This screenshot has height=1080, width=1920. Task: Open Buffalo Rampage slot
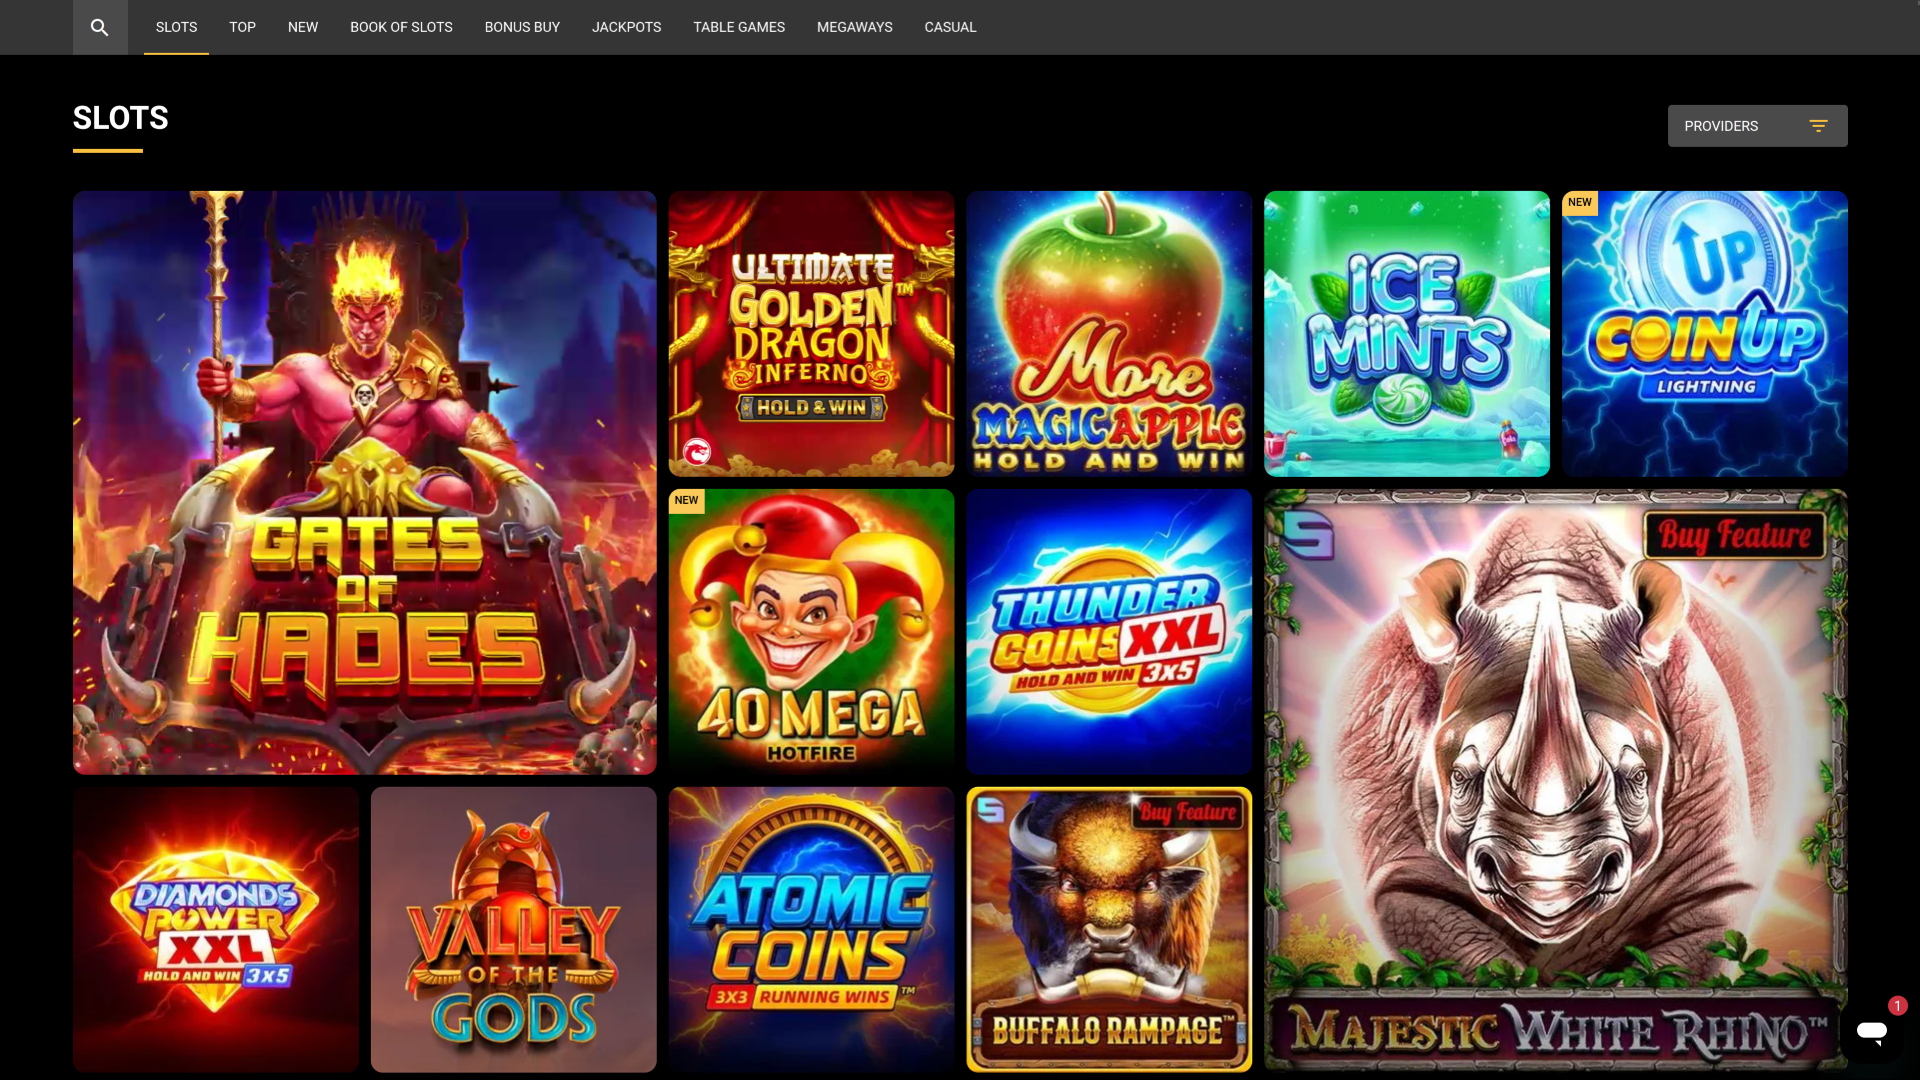1108,929
